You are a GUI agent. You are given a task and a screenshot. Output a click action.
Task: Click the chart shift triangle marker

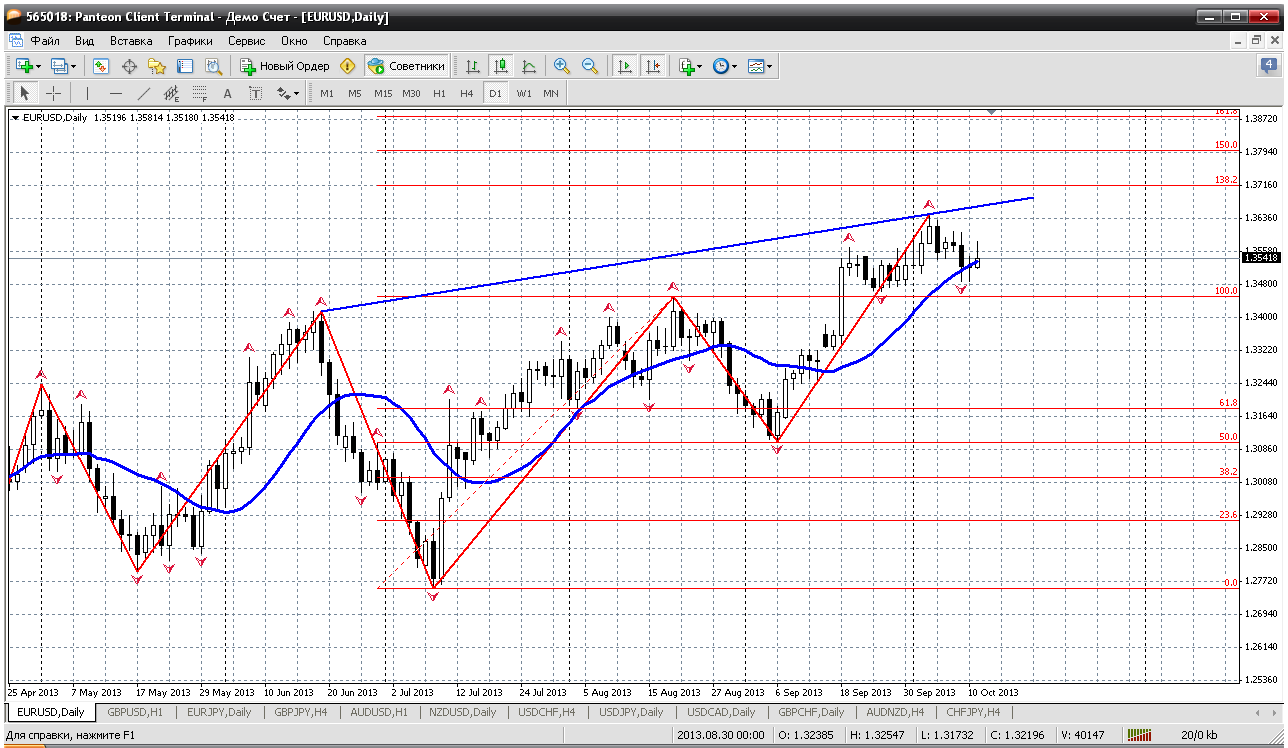click(x=990, y=112)
